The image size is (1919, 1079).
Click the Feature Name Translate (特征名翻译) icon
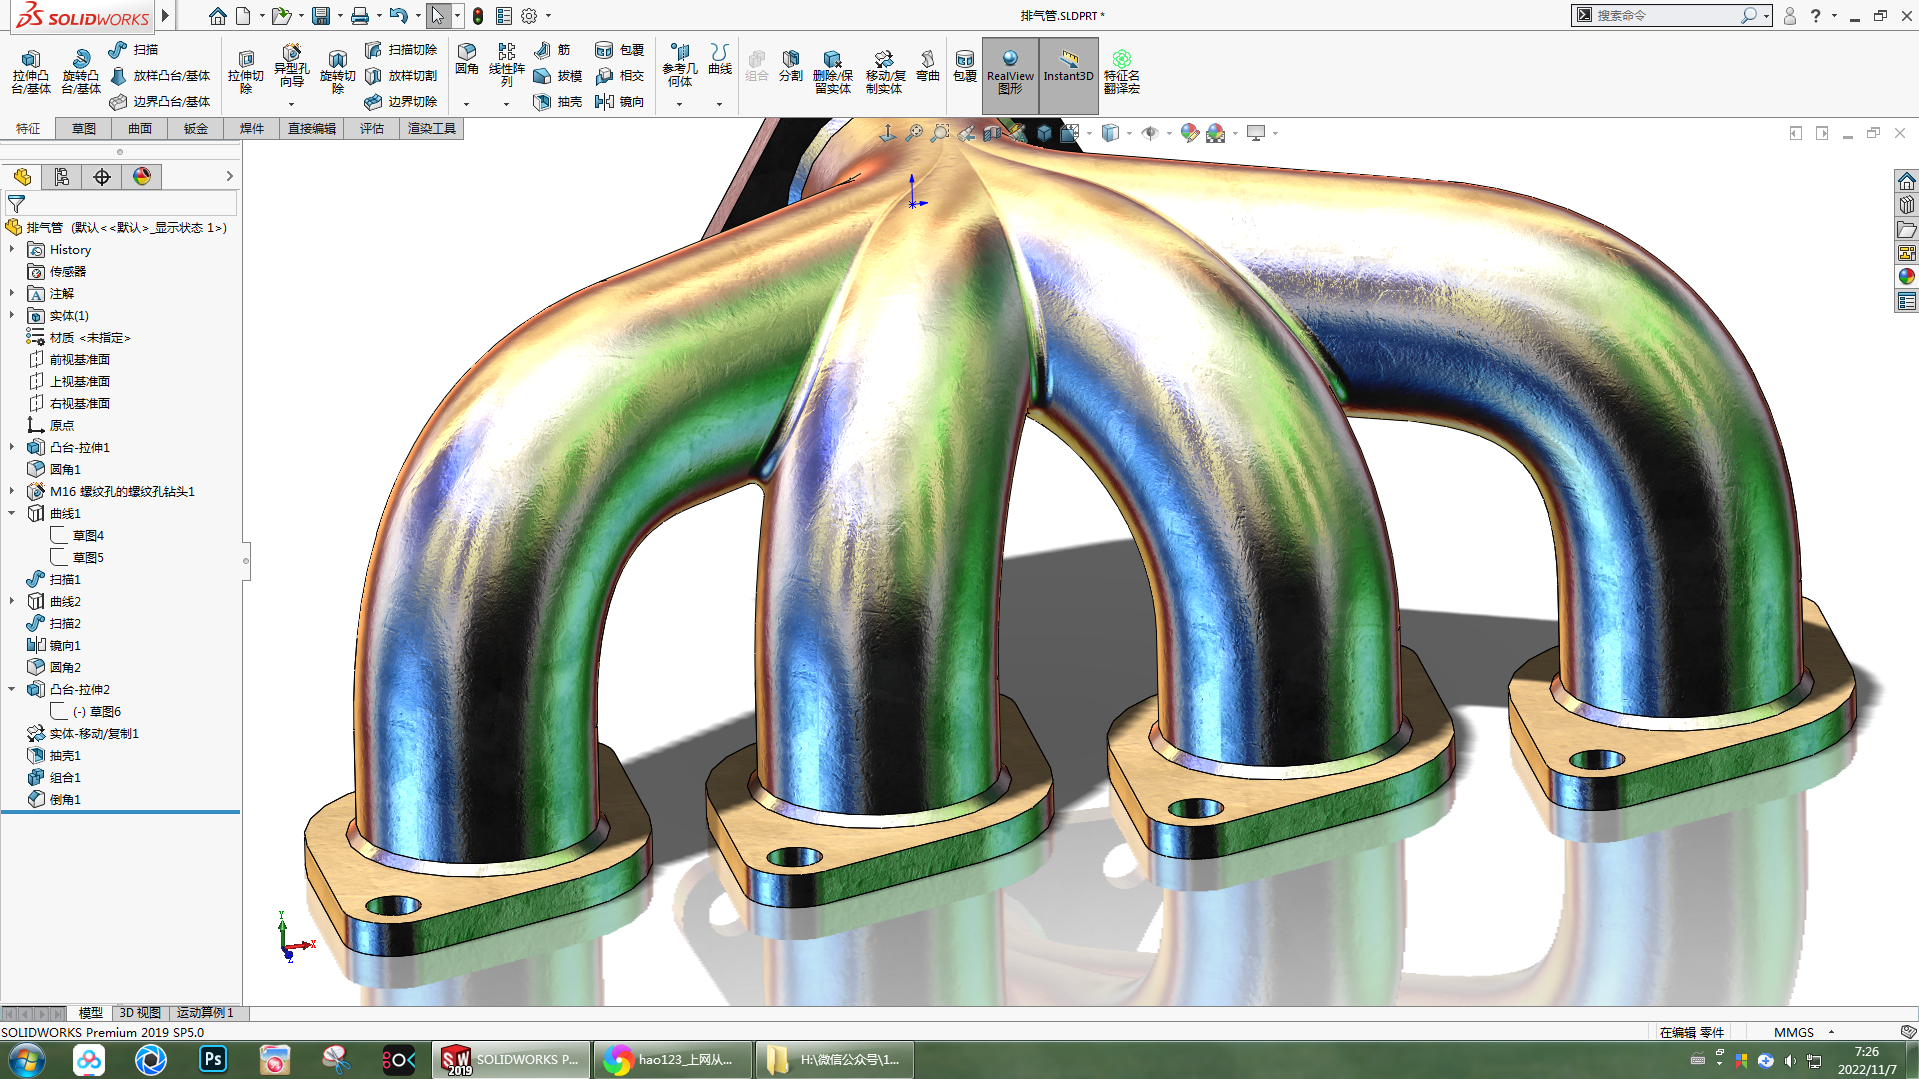(x=1122, y=72)
